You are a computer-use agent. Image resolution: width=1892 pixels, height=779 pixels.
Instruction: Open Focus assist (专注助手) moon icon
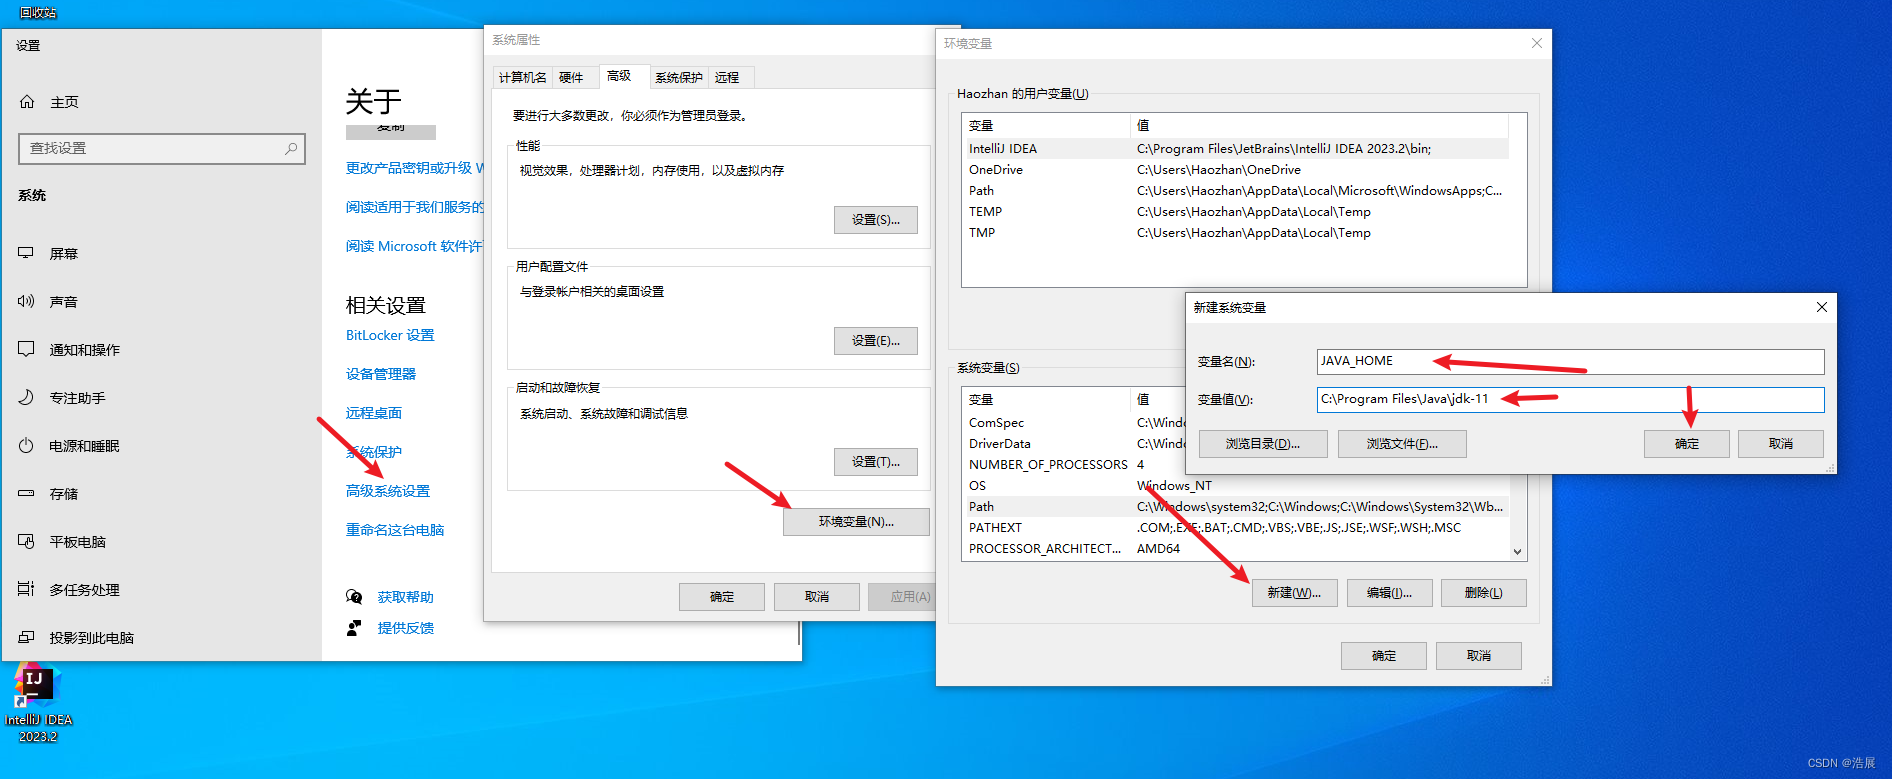point(26,397)
